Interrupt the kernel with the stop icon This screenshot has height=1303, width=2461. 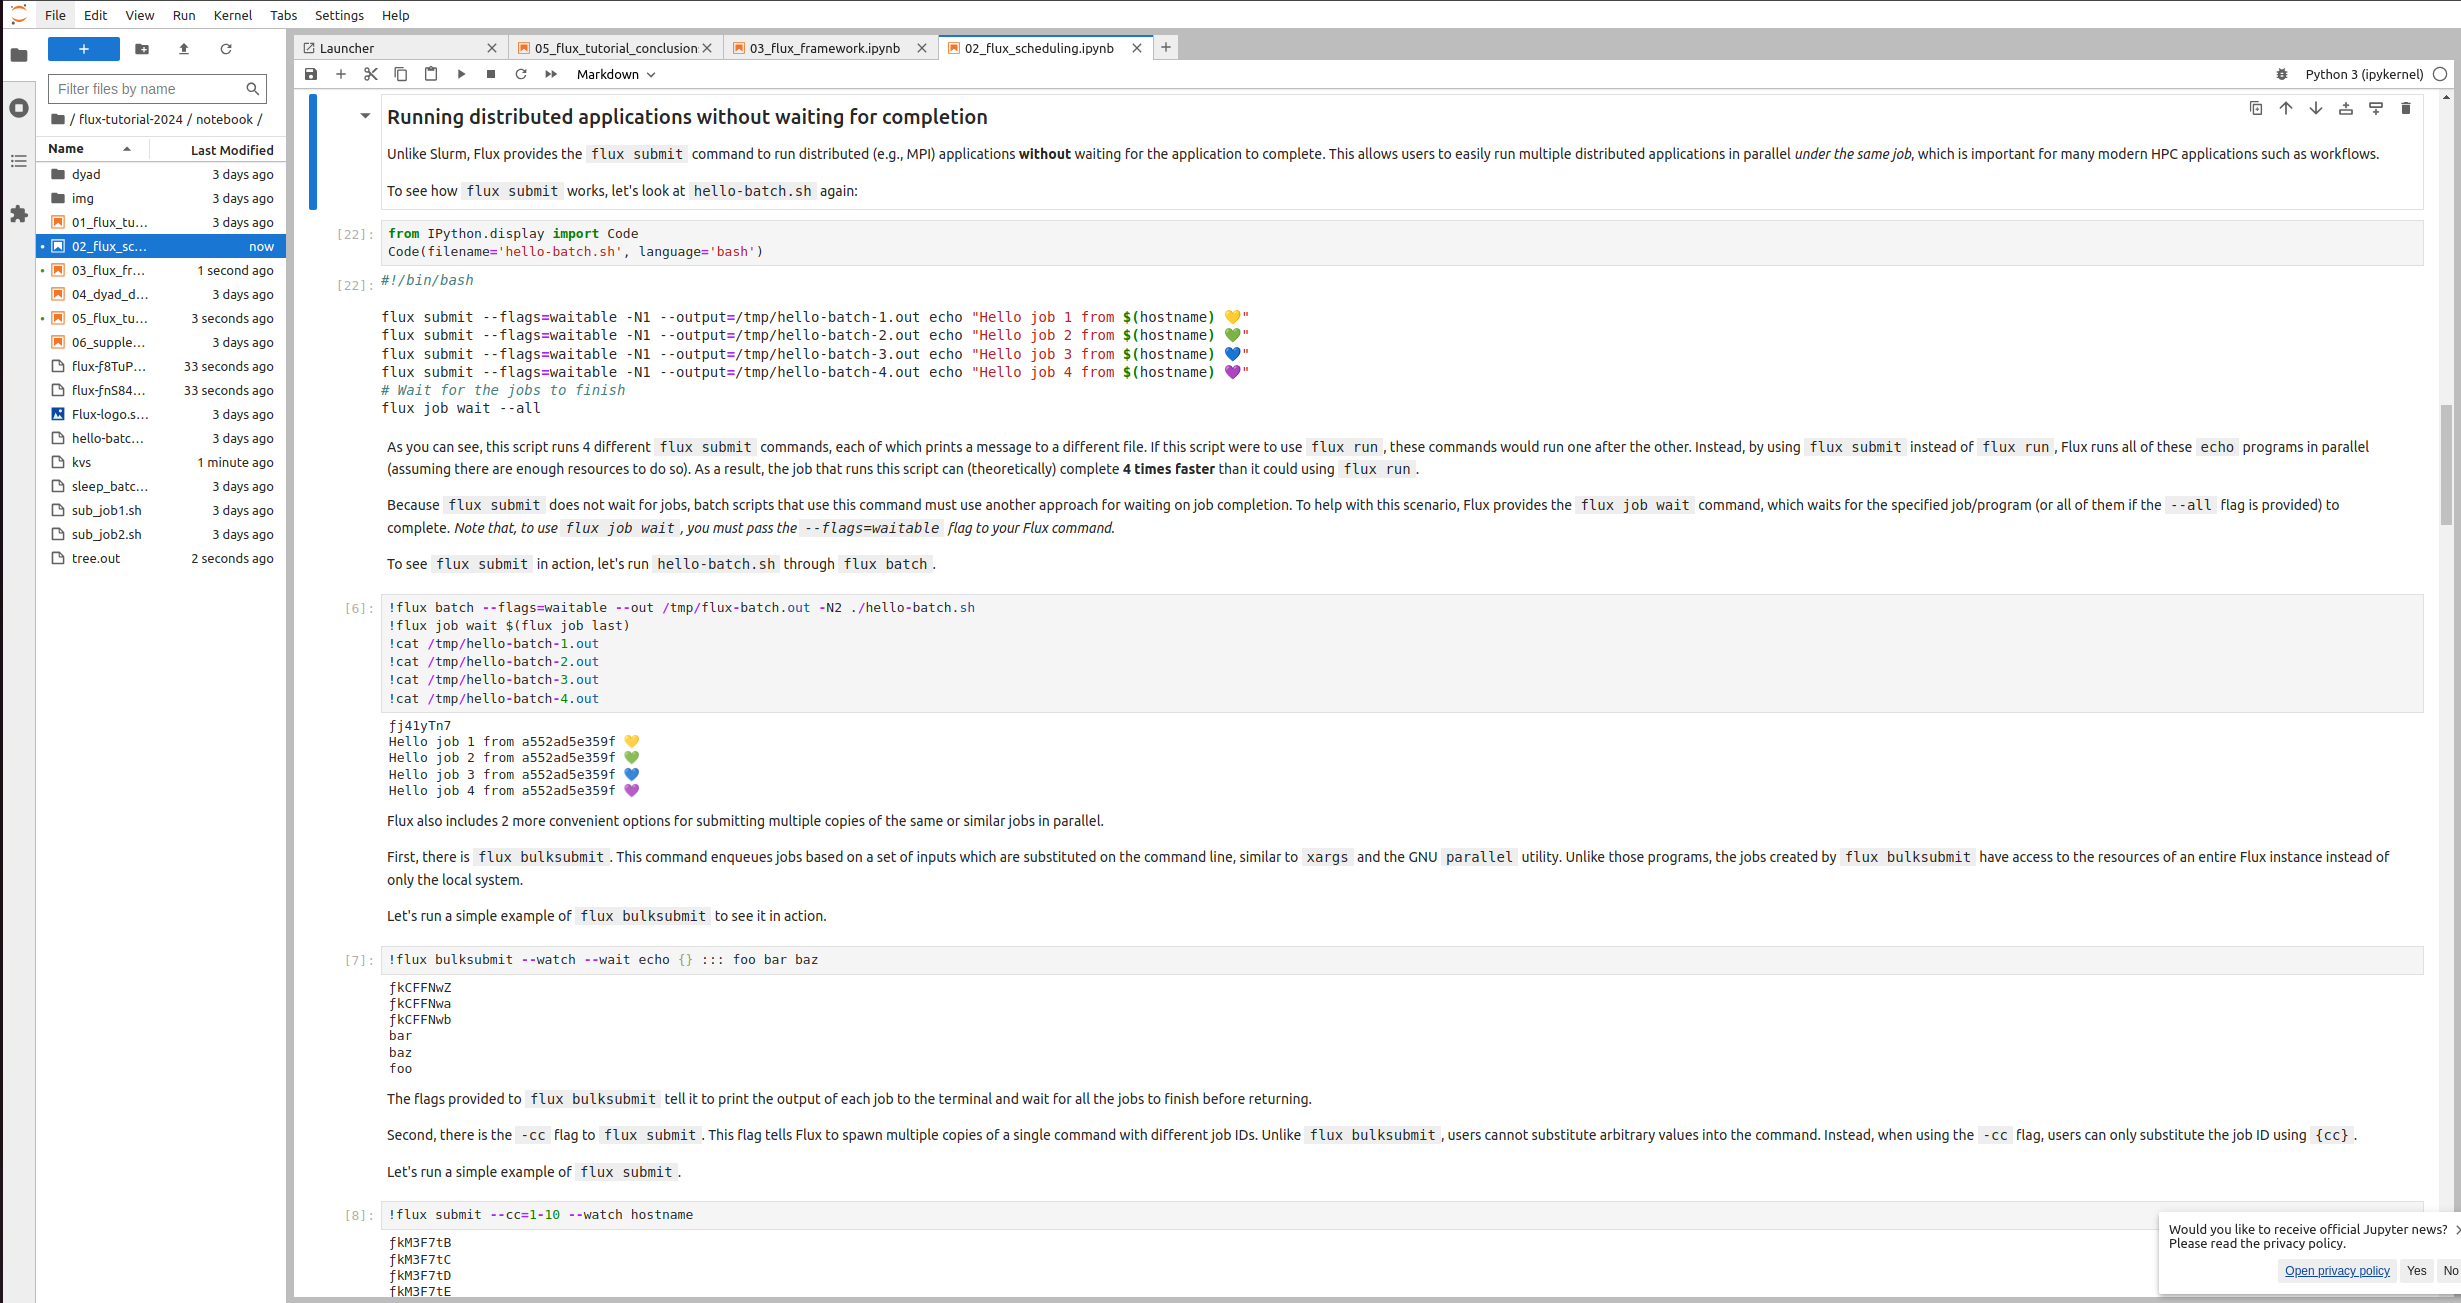coord(491,74)
